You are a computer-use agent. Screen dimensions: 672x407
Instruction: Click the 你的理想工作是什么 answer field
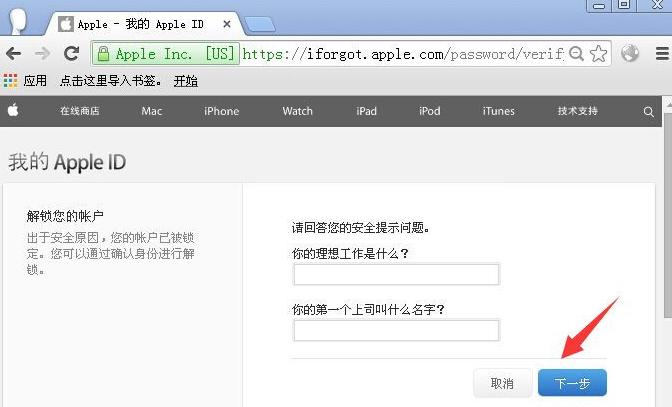[396, 274]
